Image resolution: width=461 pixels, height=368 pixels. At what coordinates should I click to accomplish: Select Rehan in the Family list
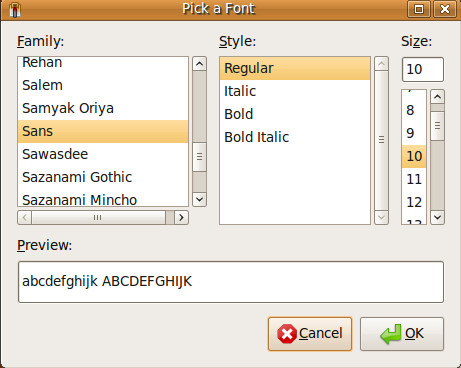point(103,64)
